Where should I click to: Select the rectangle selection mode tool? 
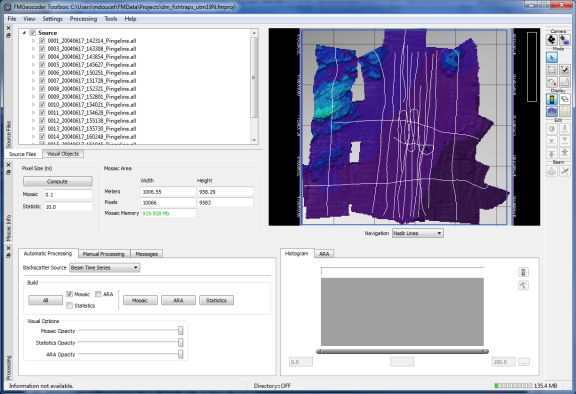point(552,70)
